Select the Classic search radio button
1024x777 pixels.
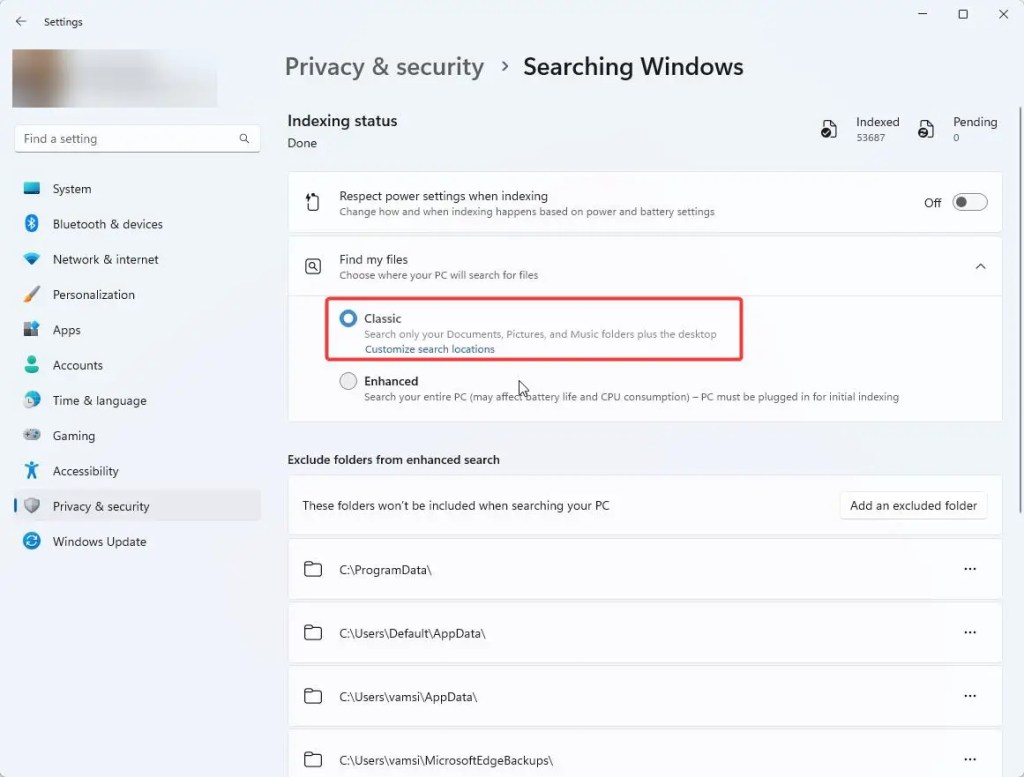[x=348, y=318]
